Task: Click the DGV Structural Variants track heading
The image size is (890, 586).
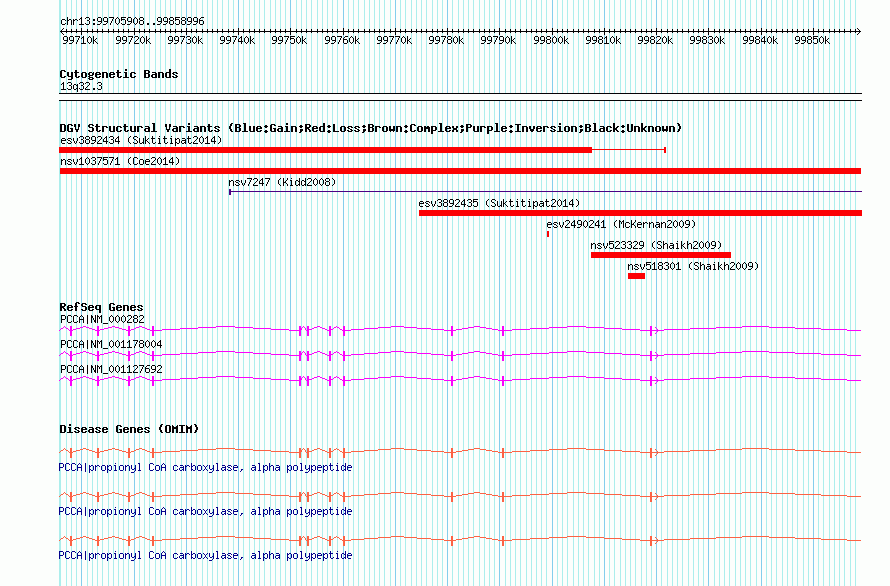Action: click(371, 128)
